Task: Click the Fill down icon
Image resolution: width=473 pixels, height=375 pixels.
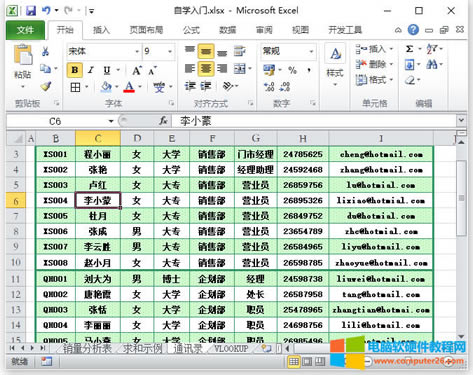Action: pos(409,64)
